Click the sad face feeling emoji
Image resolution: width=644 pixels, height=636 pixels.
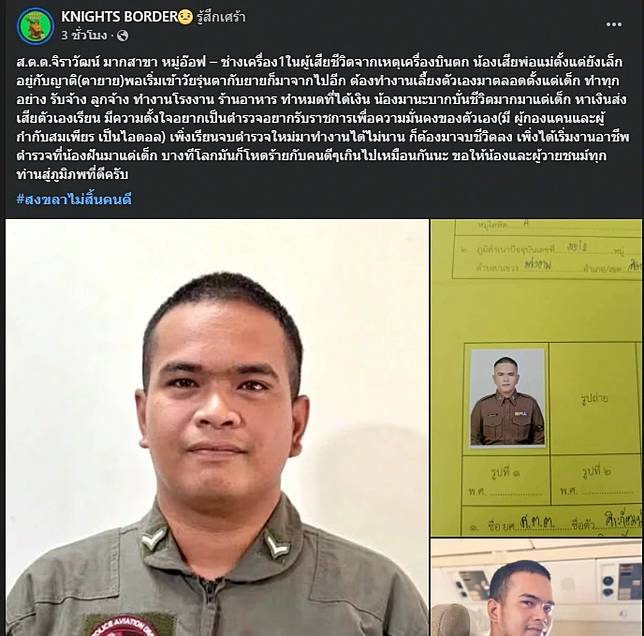[185, 17]
